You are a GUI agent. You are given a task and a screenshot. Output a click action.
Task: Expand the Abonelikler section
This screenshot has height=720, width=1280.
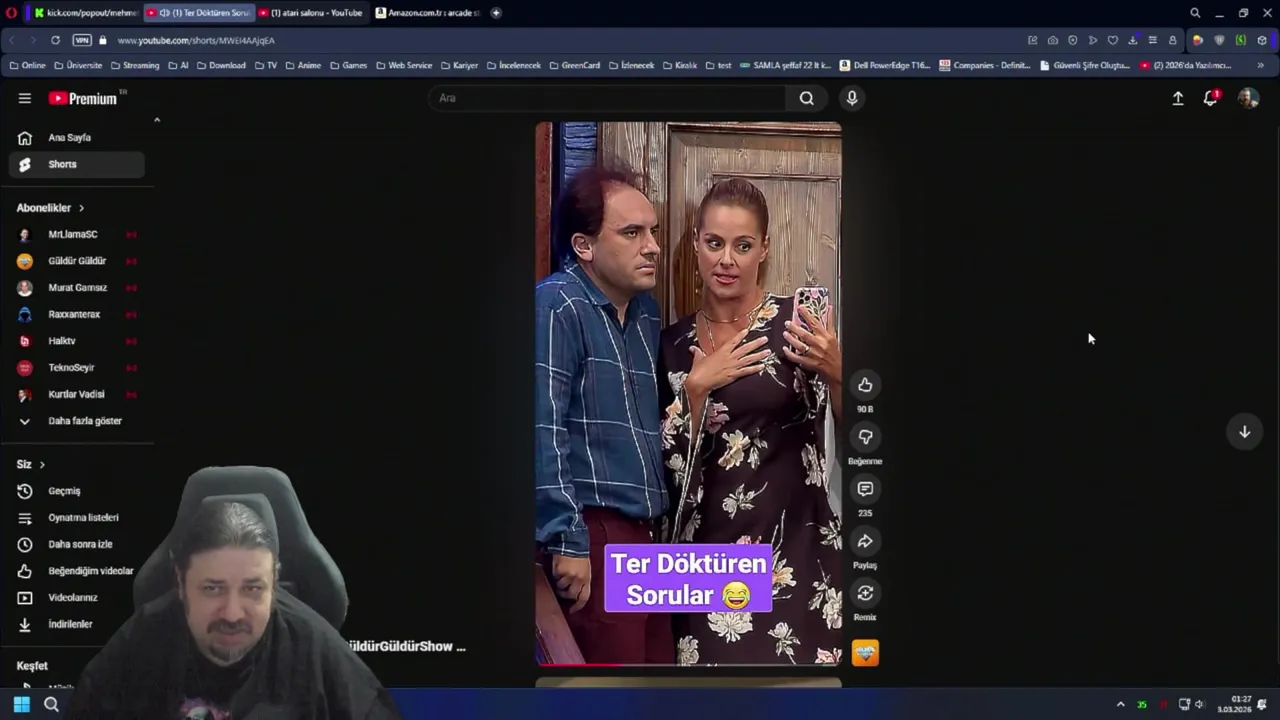tap(50, 208)
